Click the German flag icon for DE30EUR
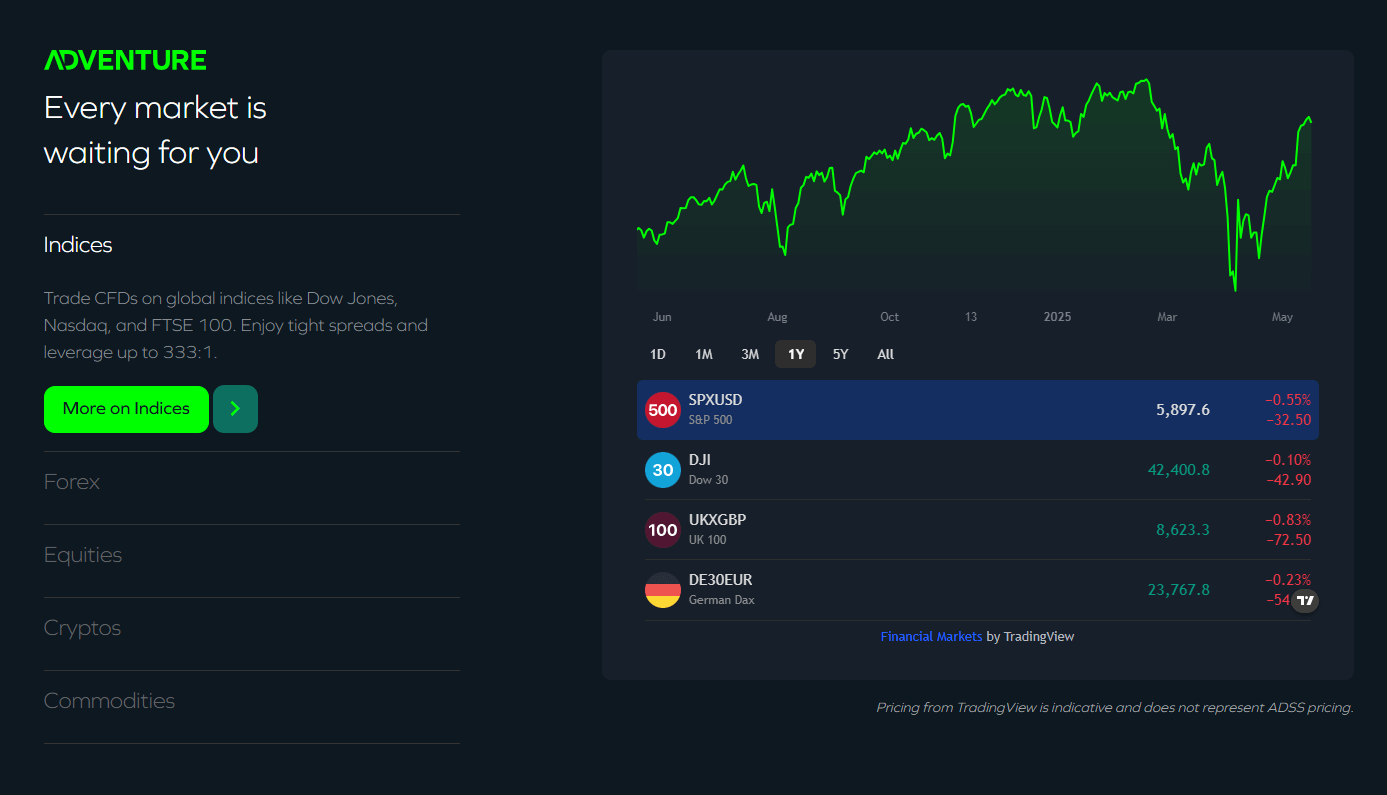This screenshot has height=795, width=1387. 663,590
